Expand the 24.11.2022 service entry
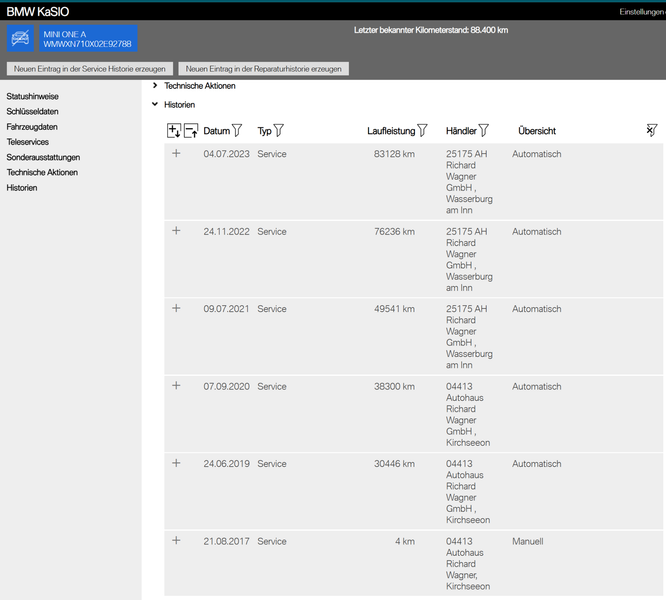The height and width of the screenshot is (600, 666). click(x=176, y=231)
